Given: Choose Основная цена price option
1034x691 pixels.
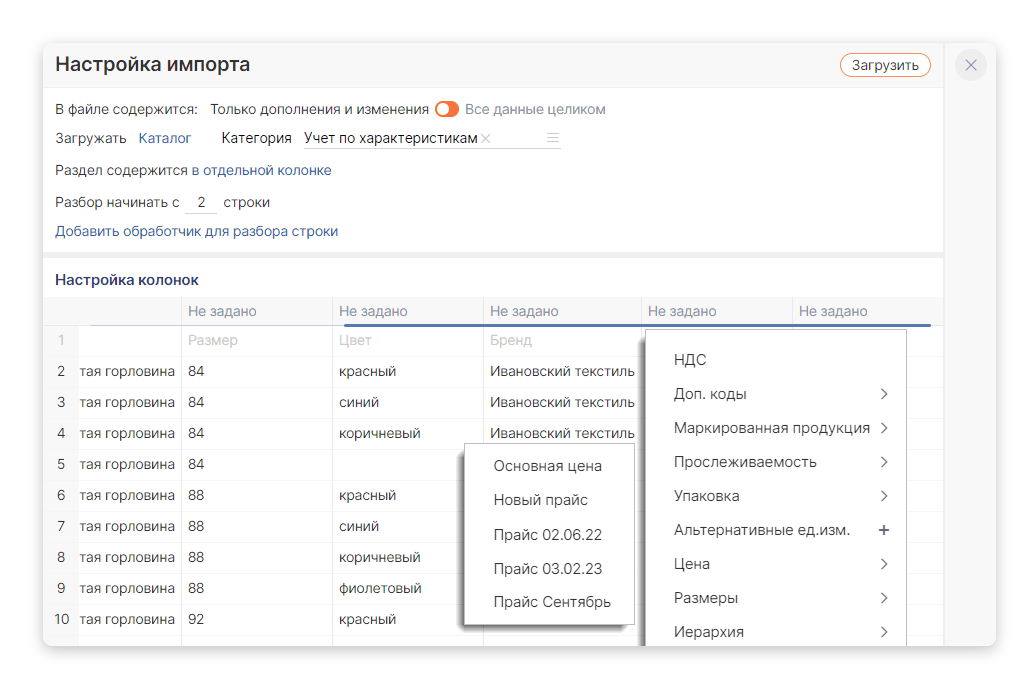Looking at the screenshot, I should tap(547, 466).
